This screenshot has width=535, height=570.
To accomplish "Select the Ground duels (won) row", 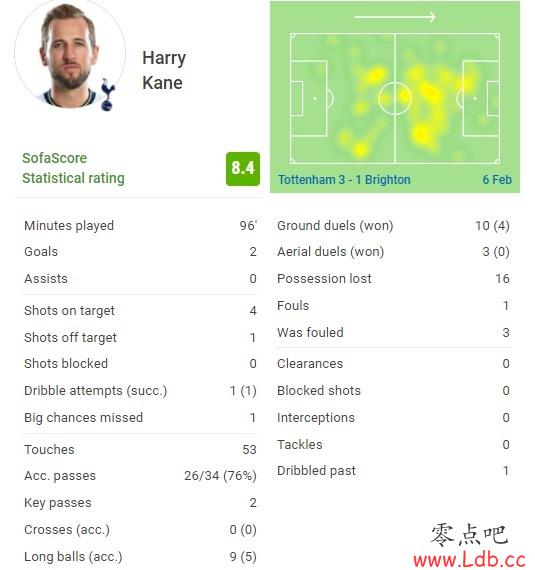I will pyautogui.click(x=393, y=225).
